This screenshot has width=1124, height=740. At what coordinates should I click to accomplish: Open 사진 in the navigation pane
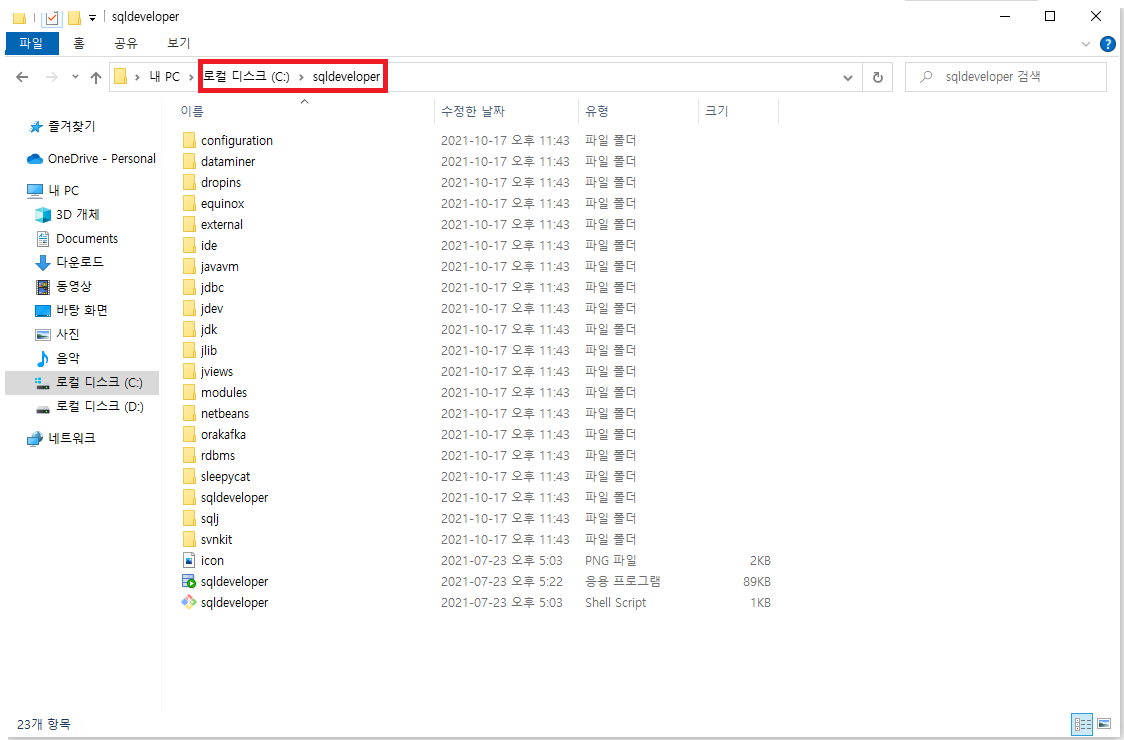coord(57,334)
